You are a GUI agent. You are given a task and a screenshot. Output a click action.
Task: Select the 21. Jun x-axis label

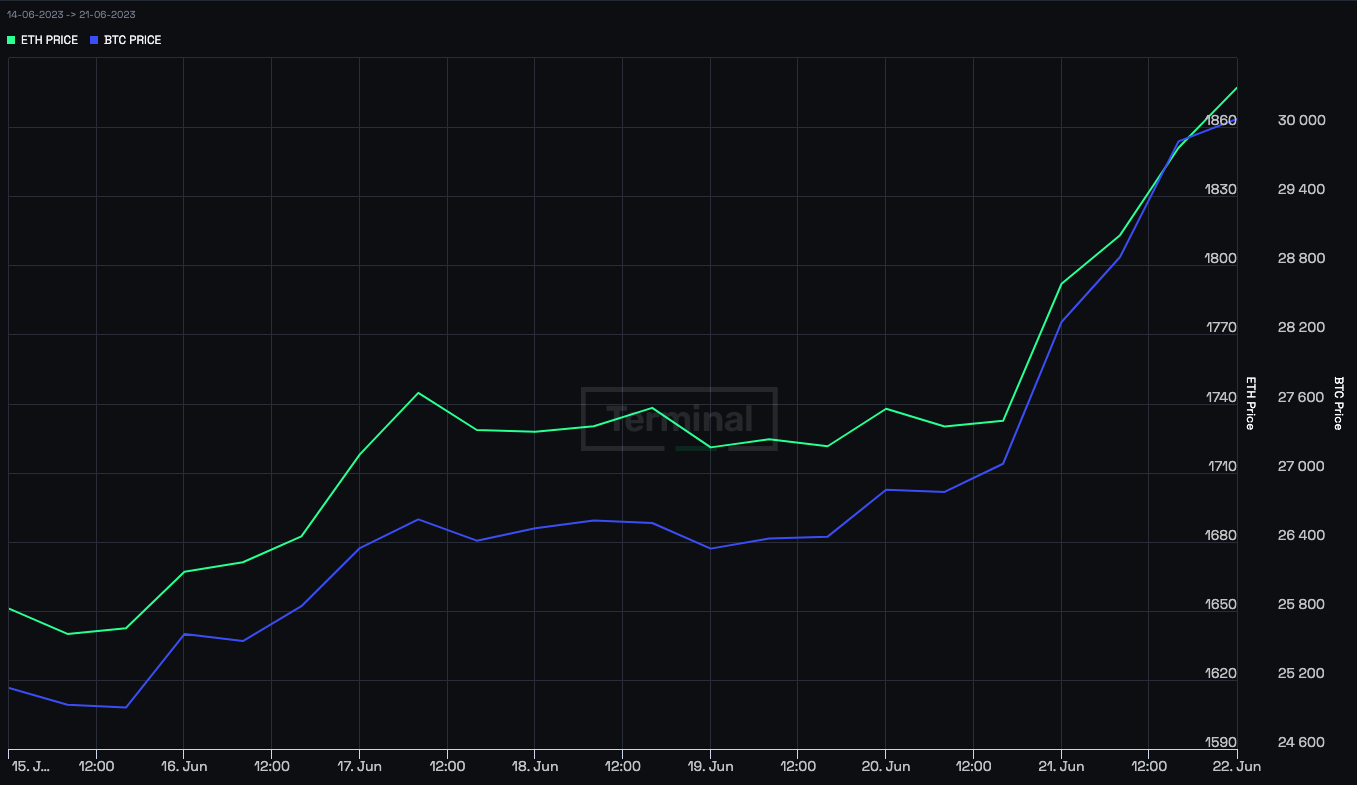[1061, 766]
